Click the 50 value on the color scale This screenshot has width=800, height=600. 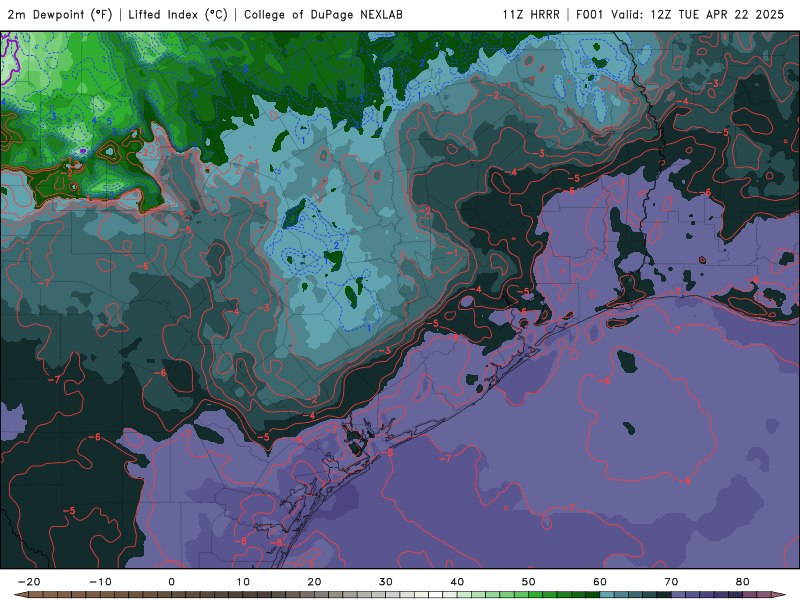click(x=529, y=582)
